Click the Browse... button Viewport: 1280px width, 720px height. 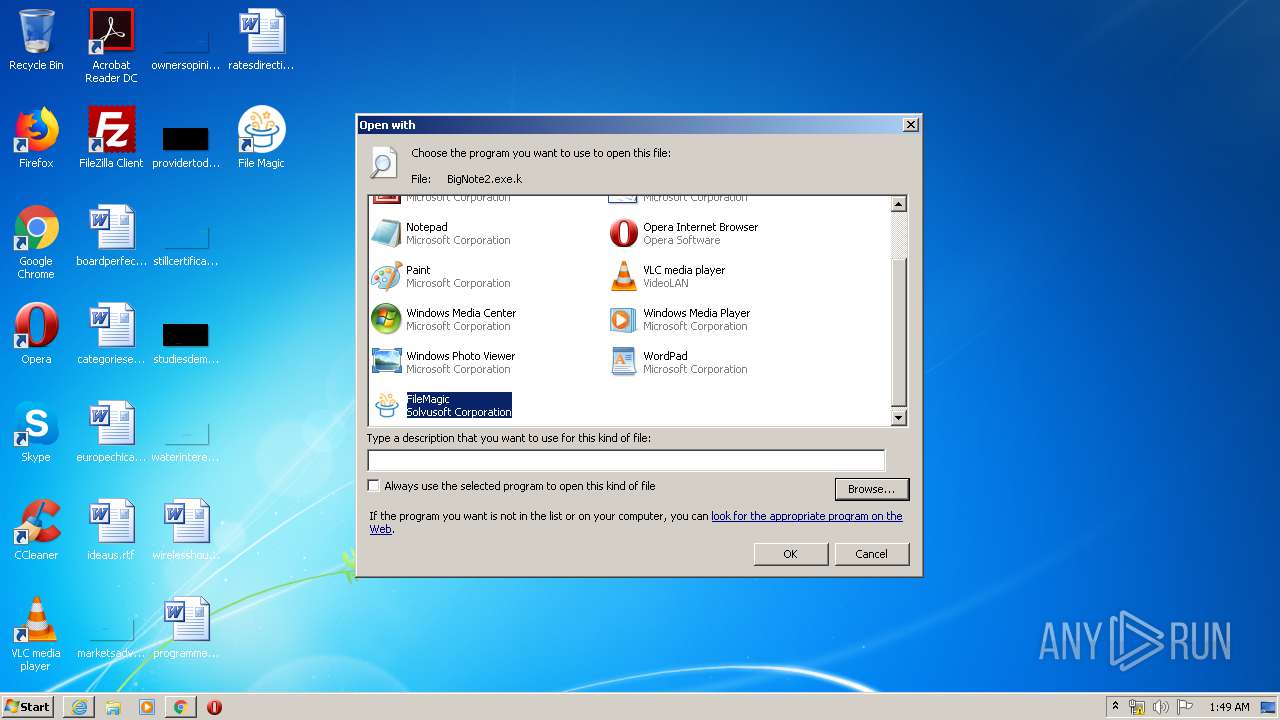[872, 489]
